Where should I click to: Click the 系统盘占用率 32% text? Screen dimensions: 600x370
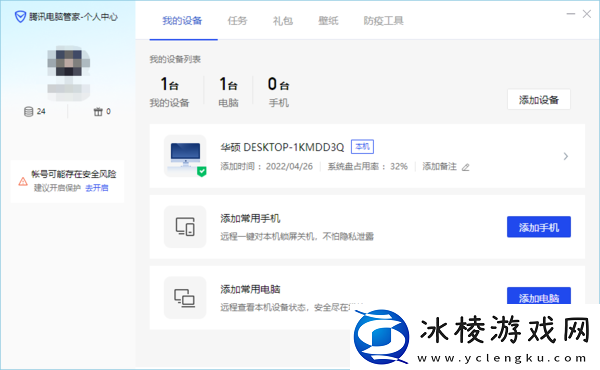tap(368, 166)
